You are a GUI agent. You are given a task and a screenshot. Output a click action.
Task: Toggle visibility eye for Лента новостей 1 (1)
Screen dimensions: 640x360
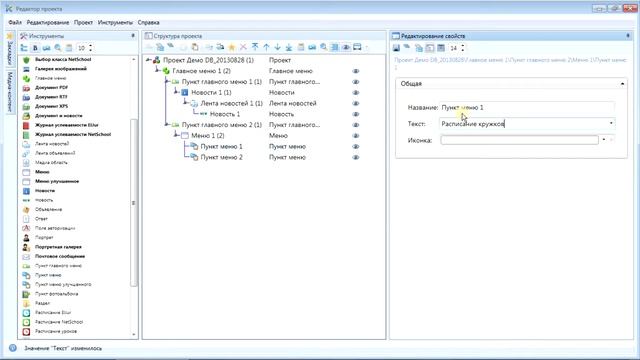click(356, 103)
